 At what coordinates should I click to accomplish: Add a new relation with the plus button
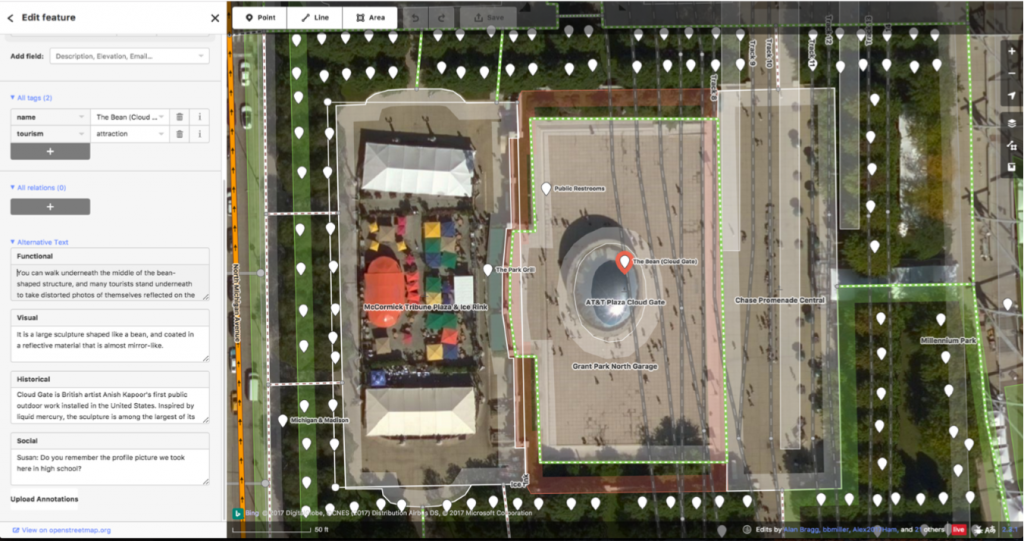[x=50, y=207]
